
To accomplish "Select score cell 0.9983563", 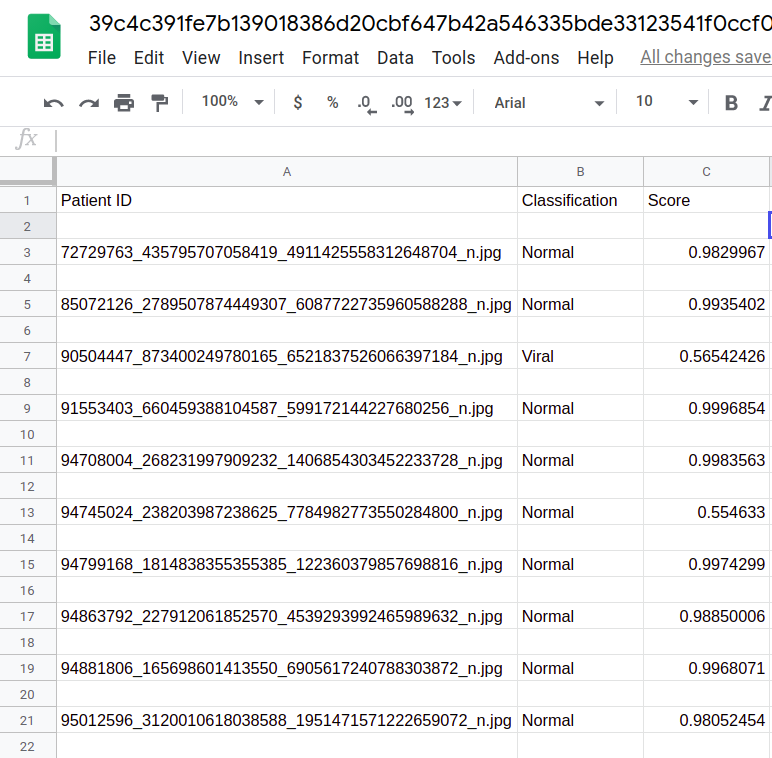I will coord(707,460).
